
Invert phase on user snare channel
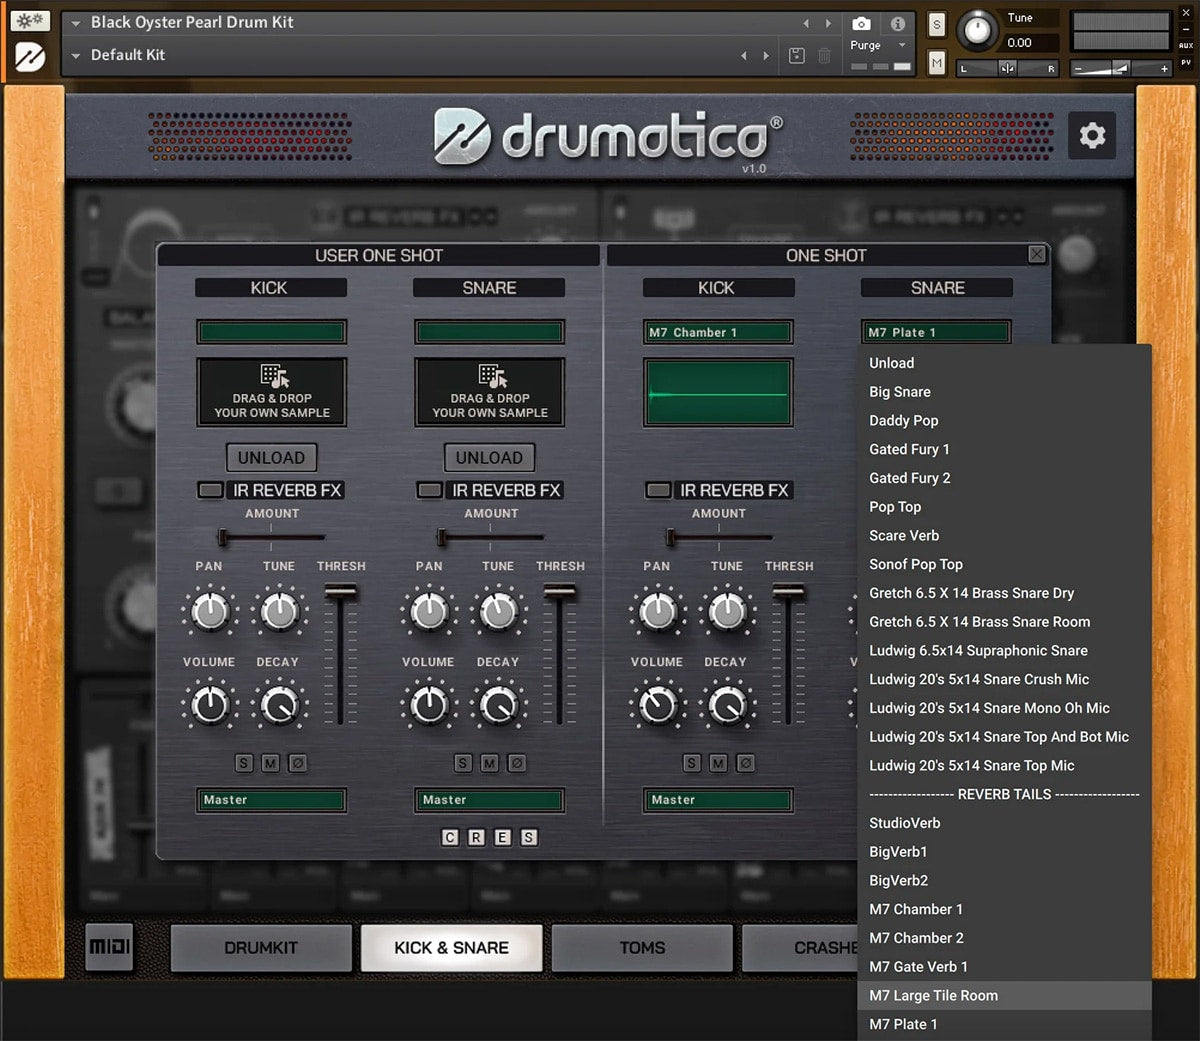516,763
